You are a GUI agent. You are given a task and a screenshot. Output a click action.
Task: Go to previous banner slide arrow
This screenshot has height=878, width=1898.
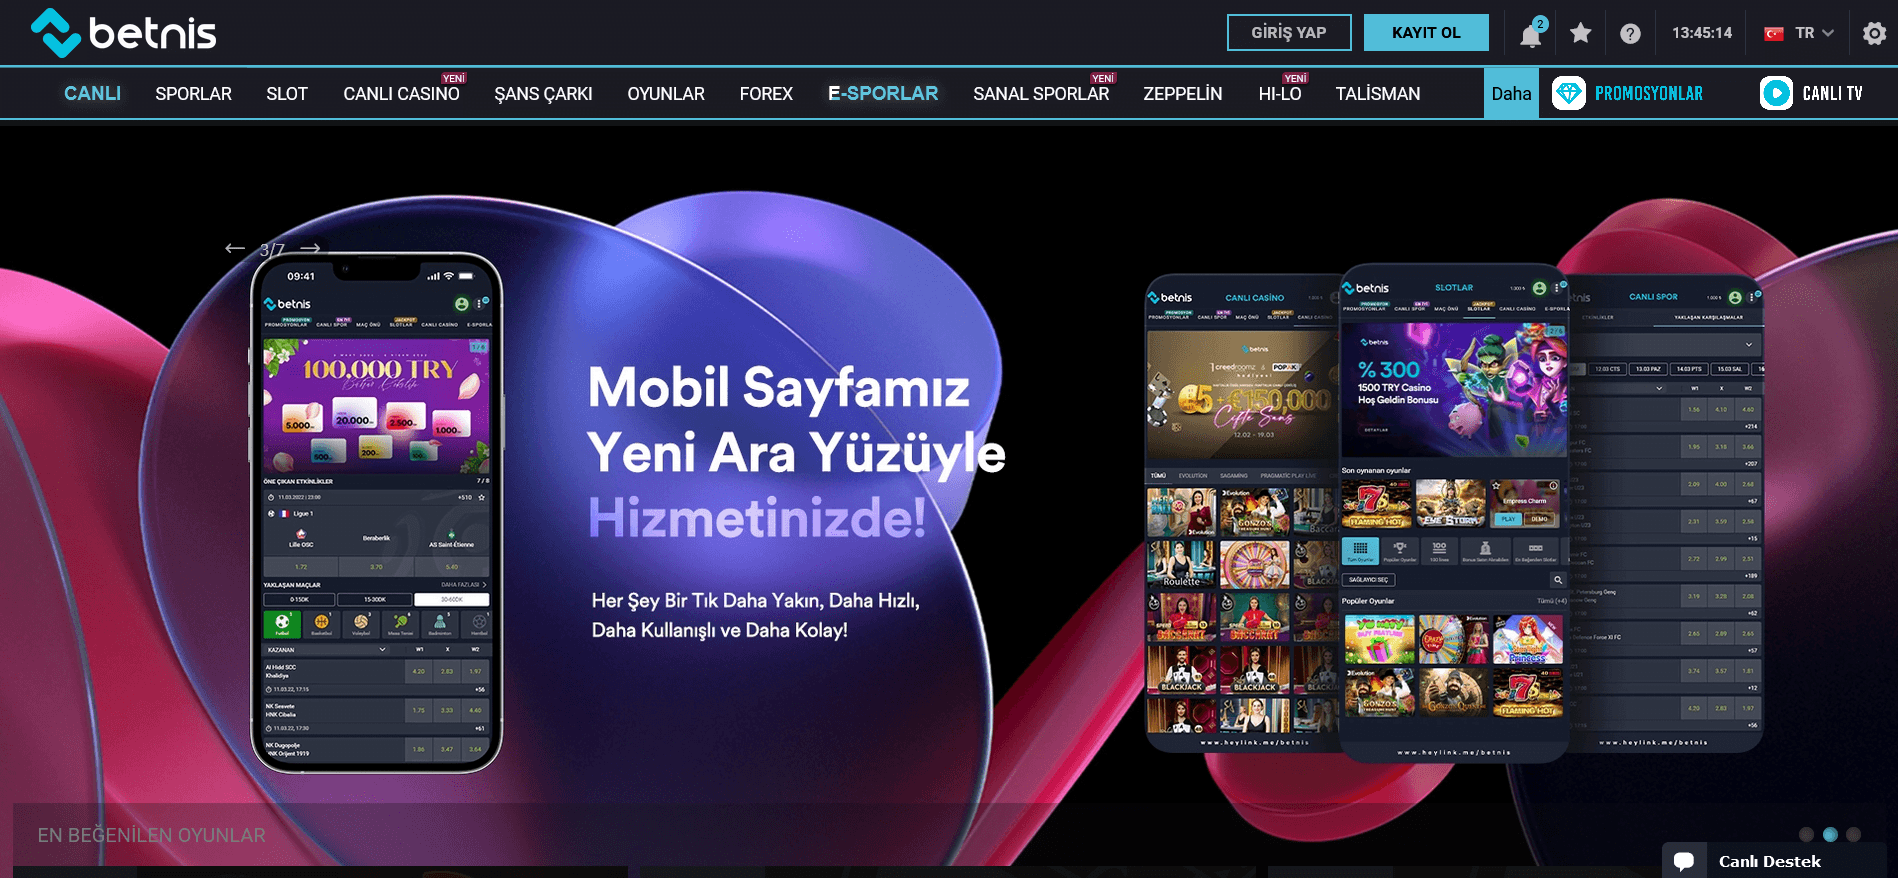point(235,248)
